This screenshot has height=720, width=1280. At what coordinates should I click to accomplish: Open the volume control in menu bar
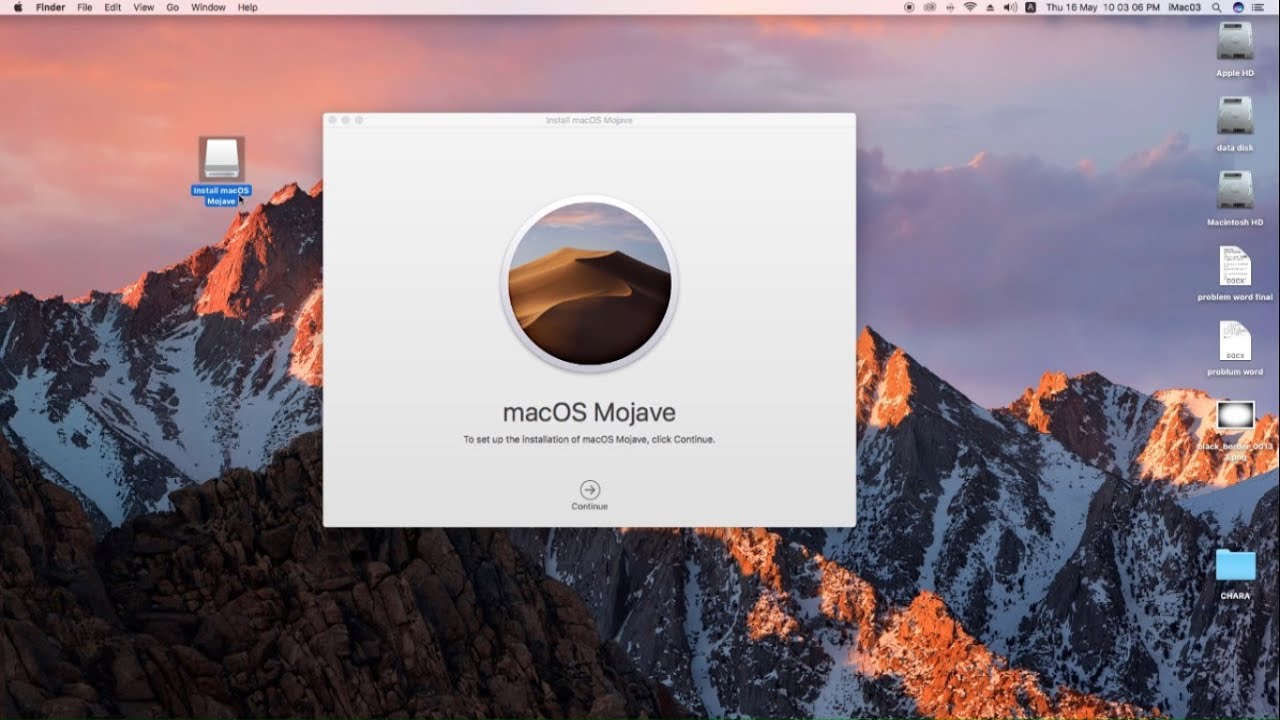coord(1010,7)
